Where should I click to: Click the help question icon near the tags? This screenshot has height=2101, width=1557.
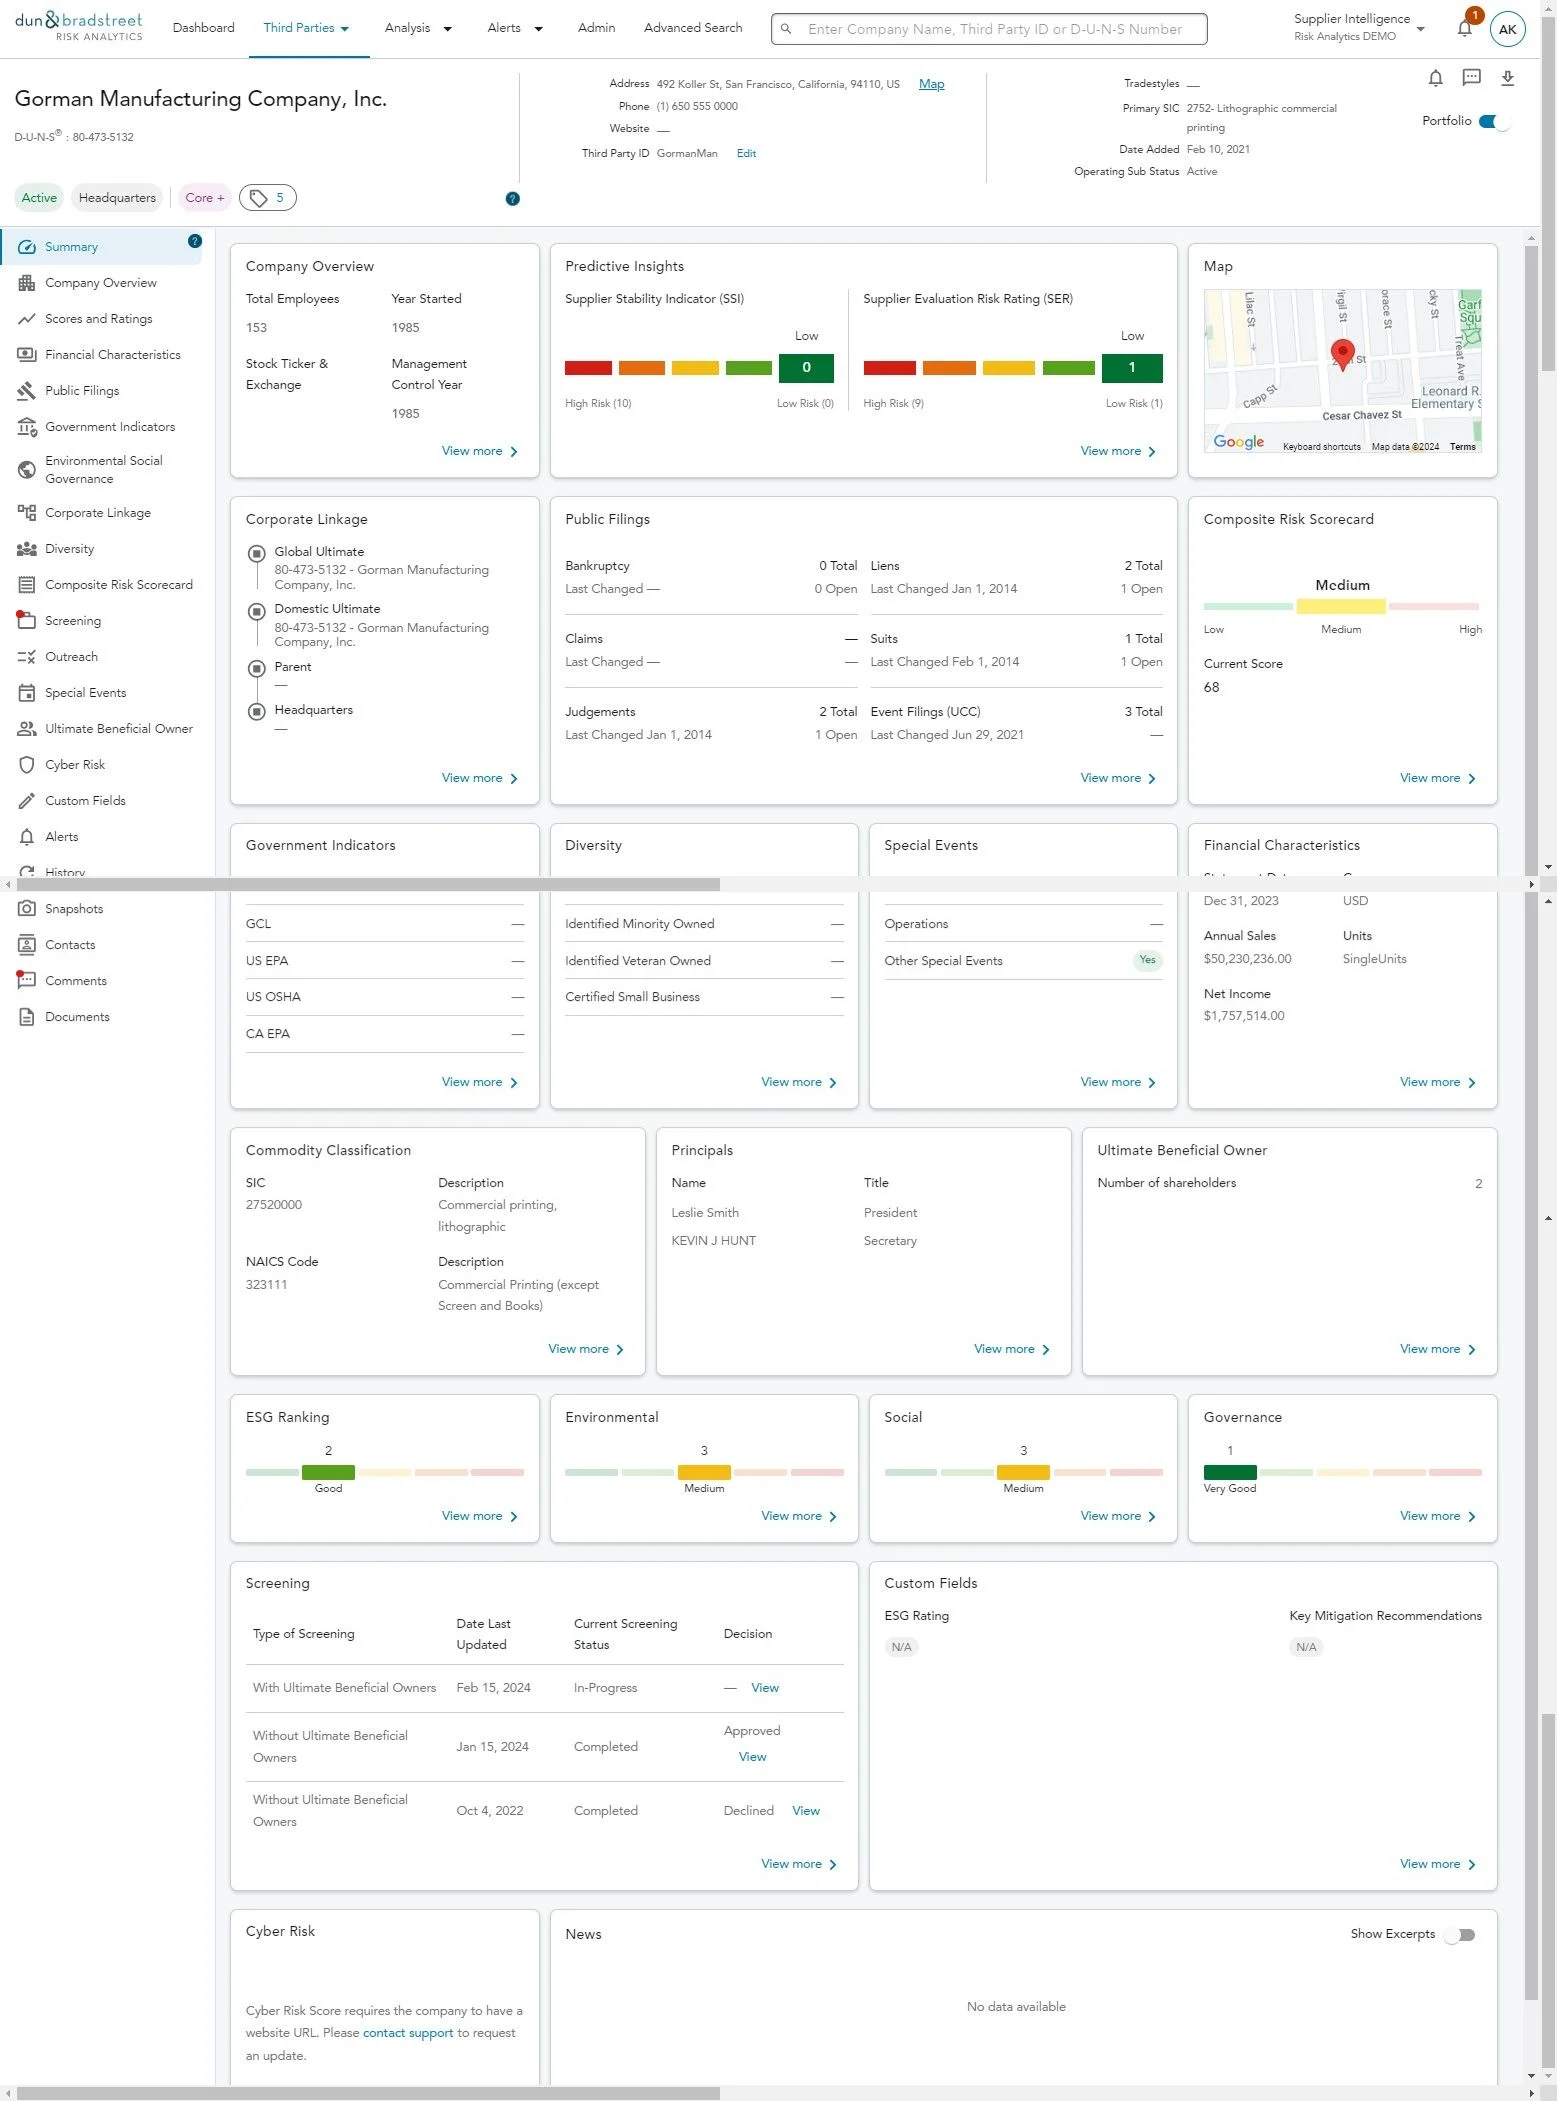[512, 199]
